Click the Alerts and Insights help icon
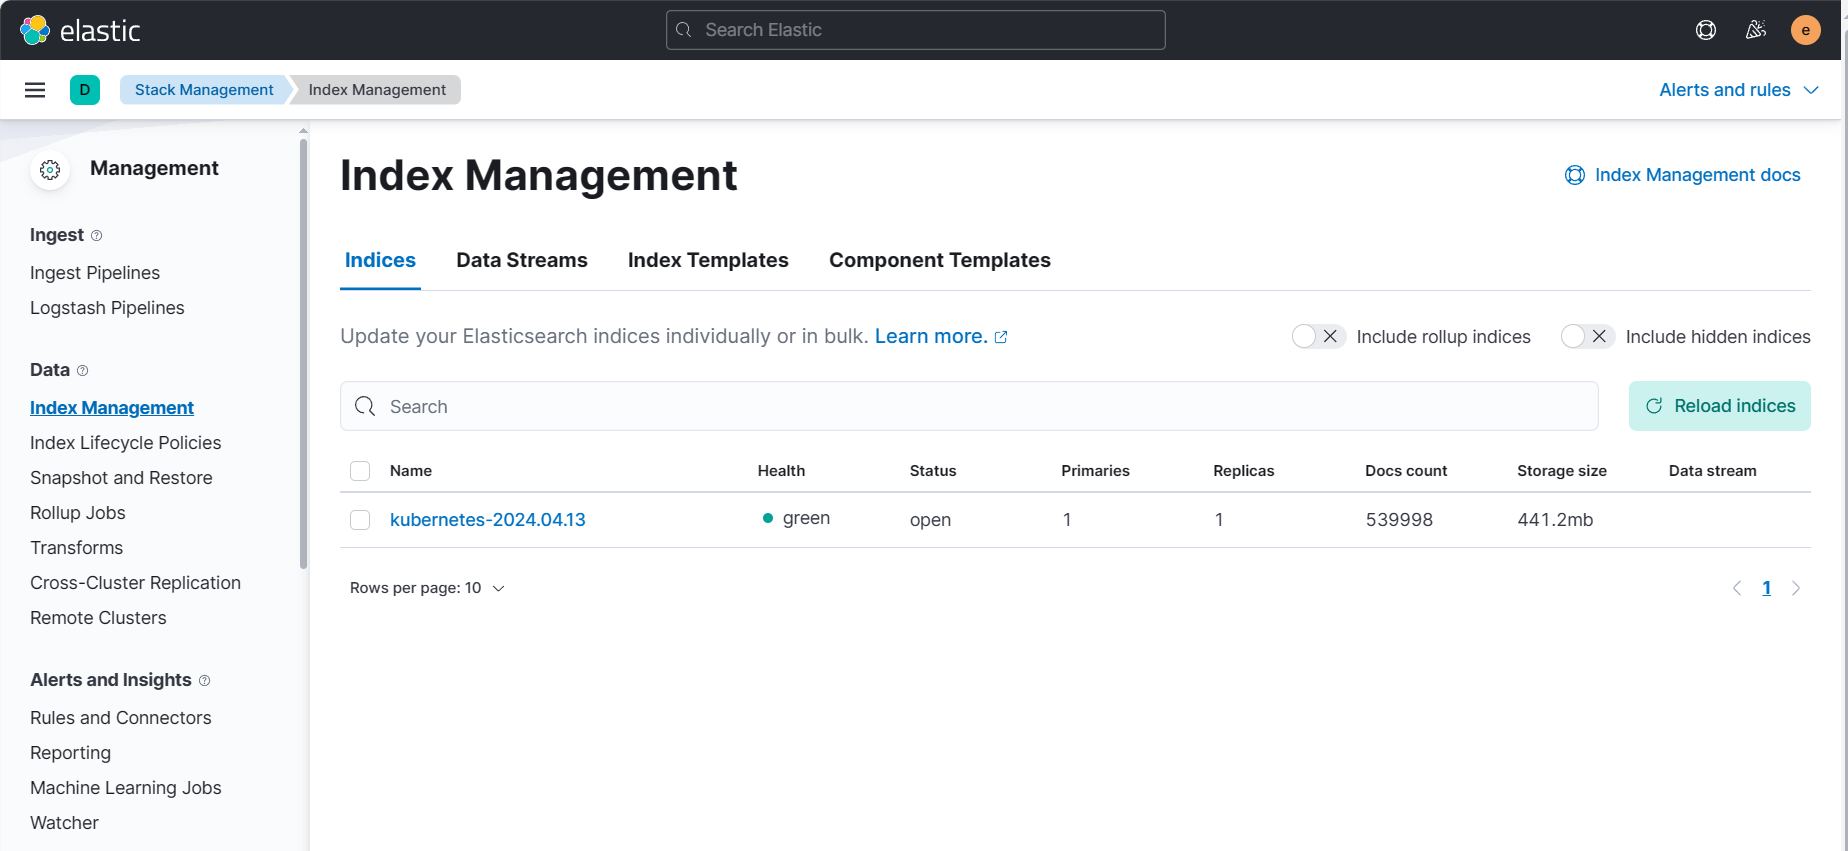 [205, 681]
